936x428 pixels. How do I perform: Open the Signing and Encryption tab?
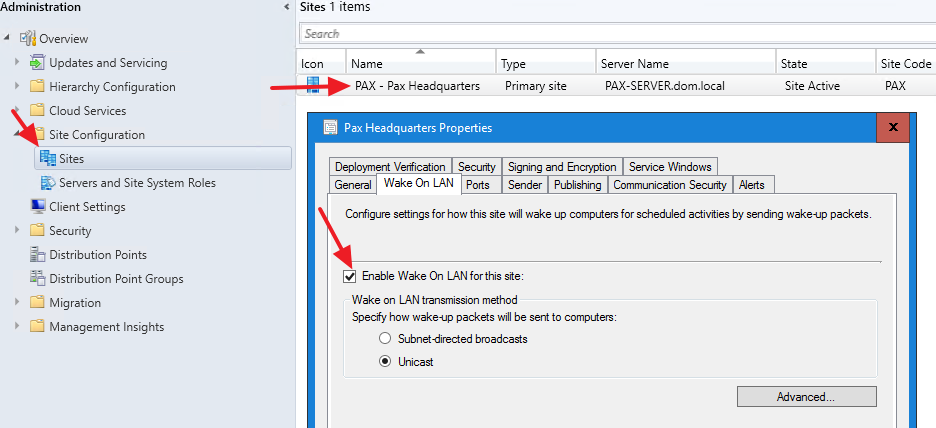(561, 167)
